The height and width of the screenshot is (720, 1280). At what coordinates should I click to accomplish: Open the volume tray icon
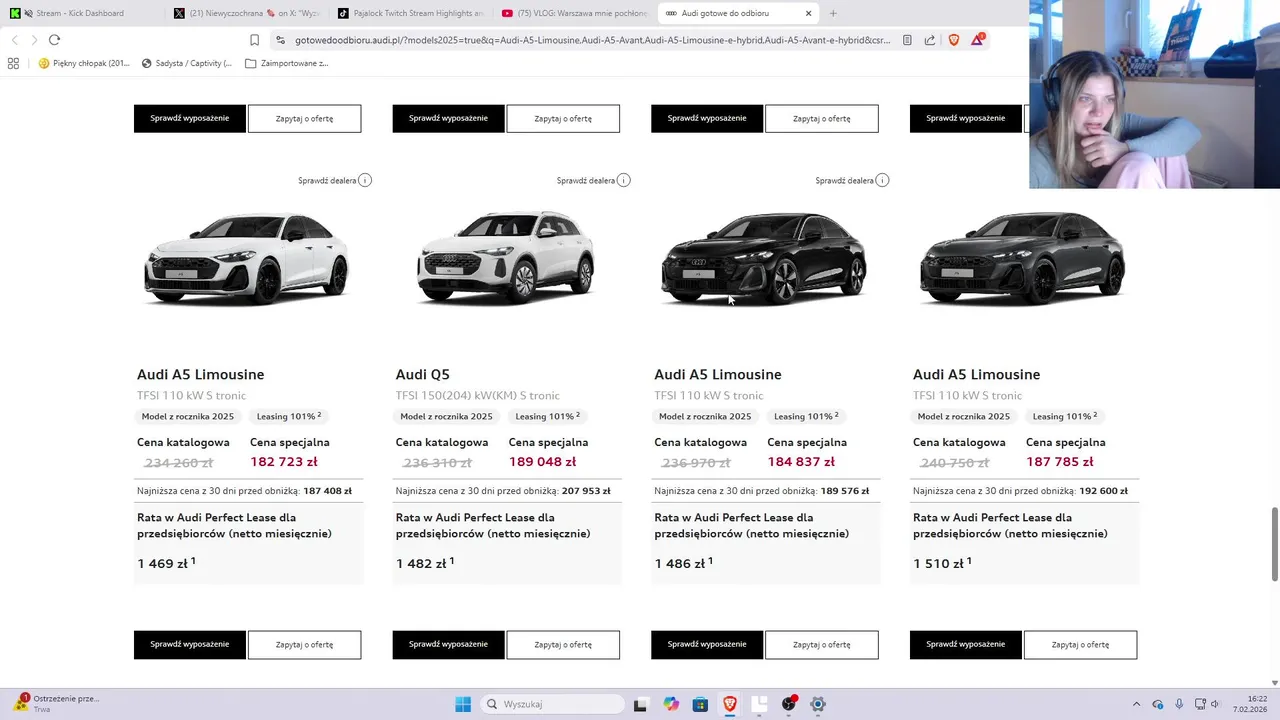[1216, 704]
